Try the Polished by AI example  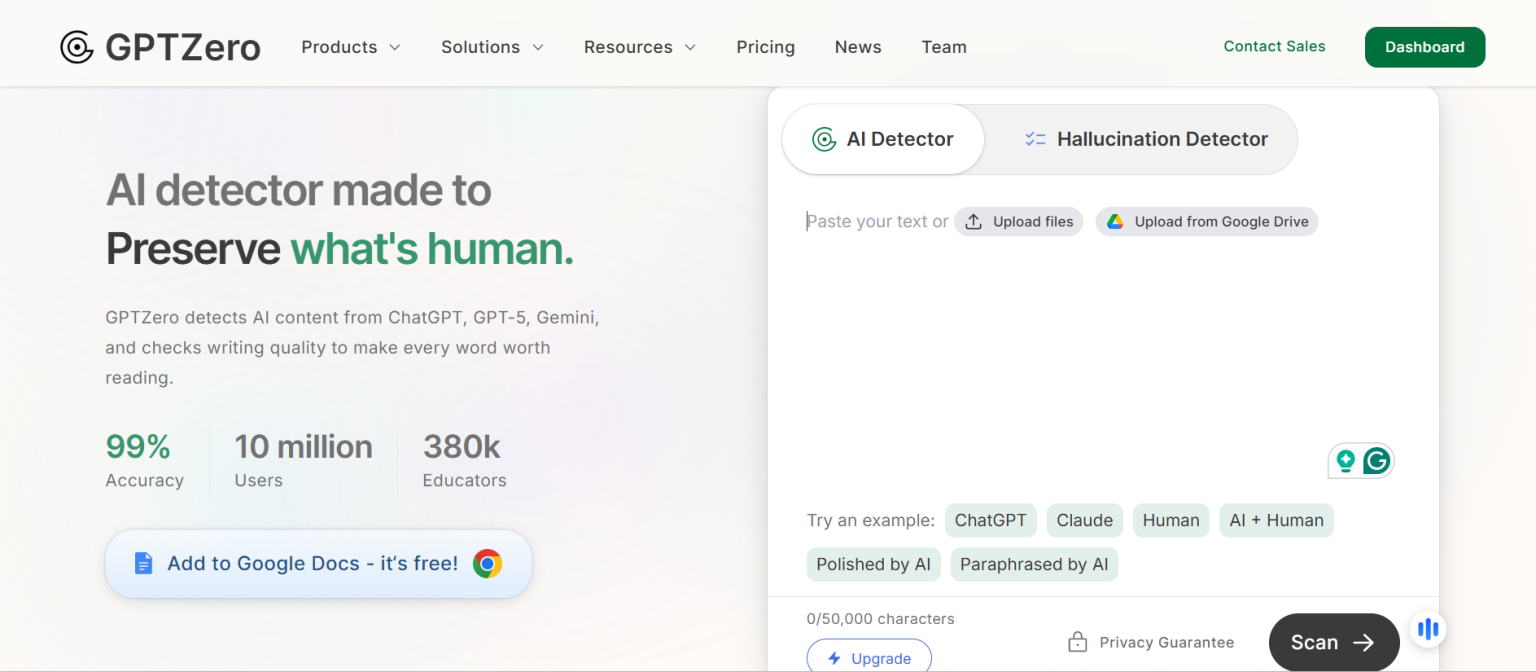874,564
